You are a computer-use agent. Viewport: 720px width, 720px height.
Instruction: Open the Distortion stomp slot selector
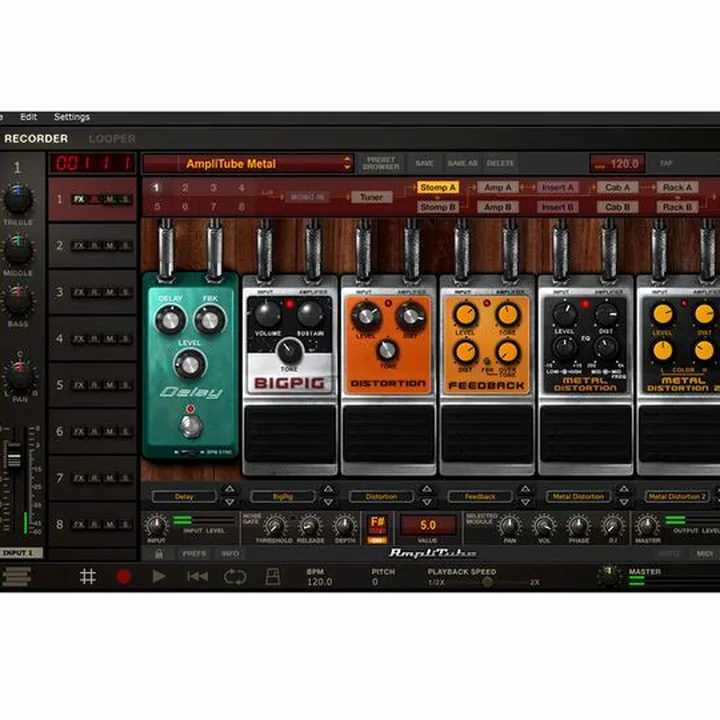coord(381,496)
